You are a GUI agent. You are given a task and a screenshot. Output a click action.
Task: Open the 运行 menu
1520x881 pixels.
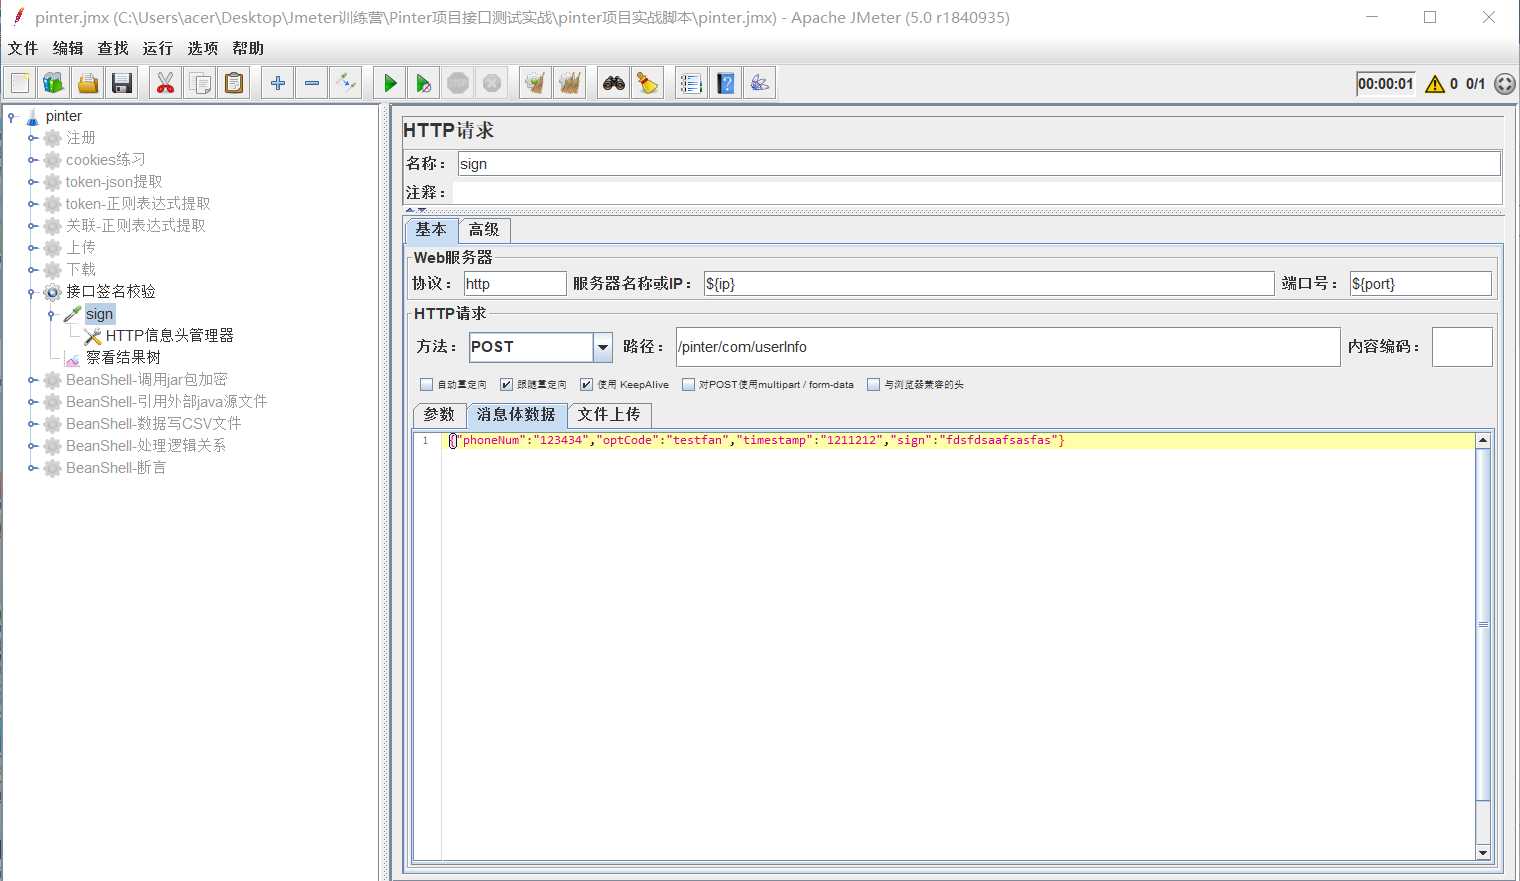(158, 48)
